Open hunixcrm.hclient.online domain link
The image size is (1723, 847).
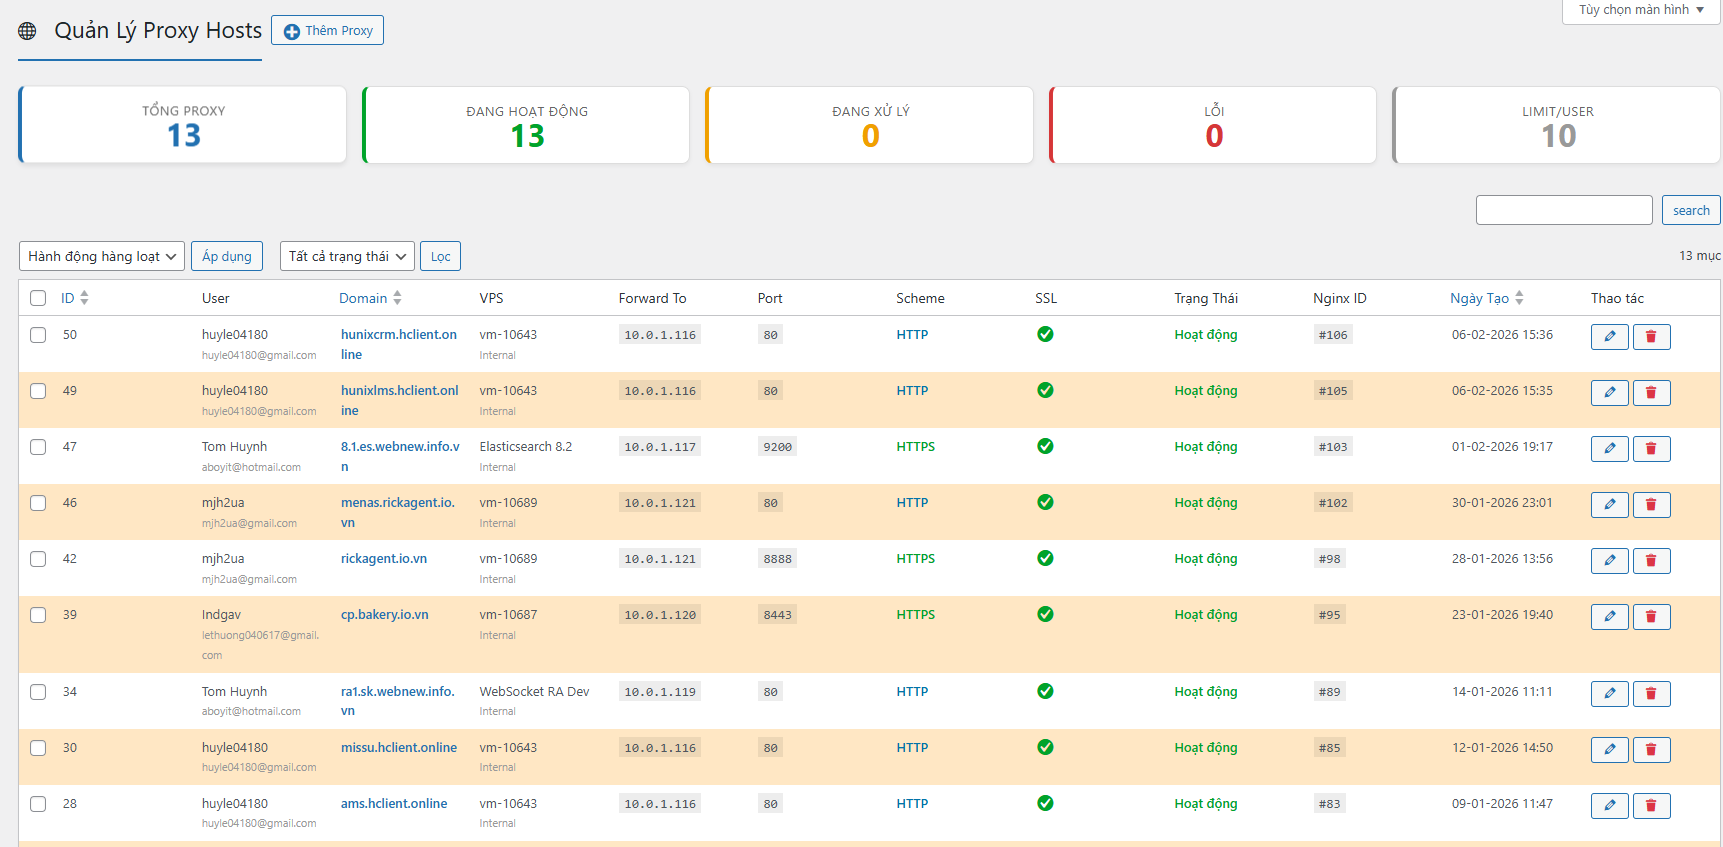[399, 344]
